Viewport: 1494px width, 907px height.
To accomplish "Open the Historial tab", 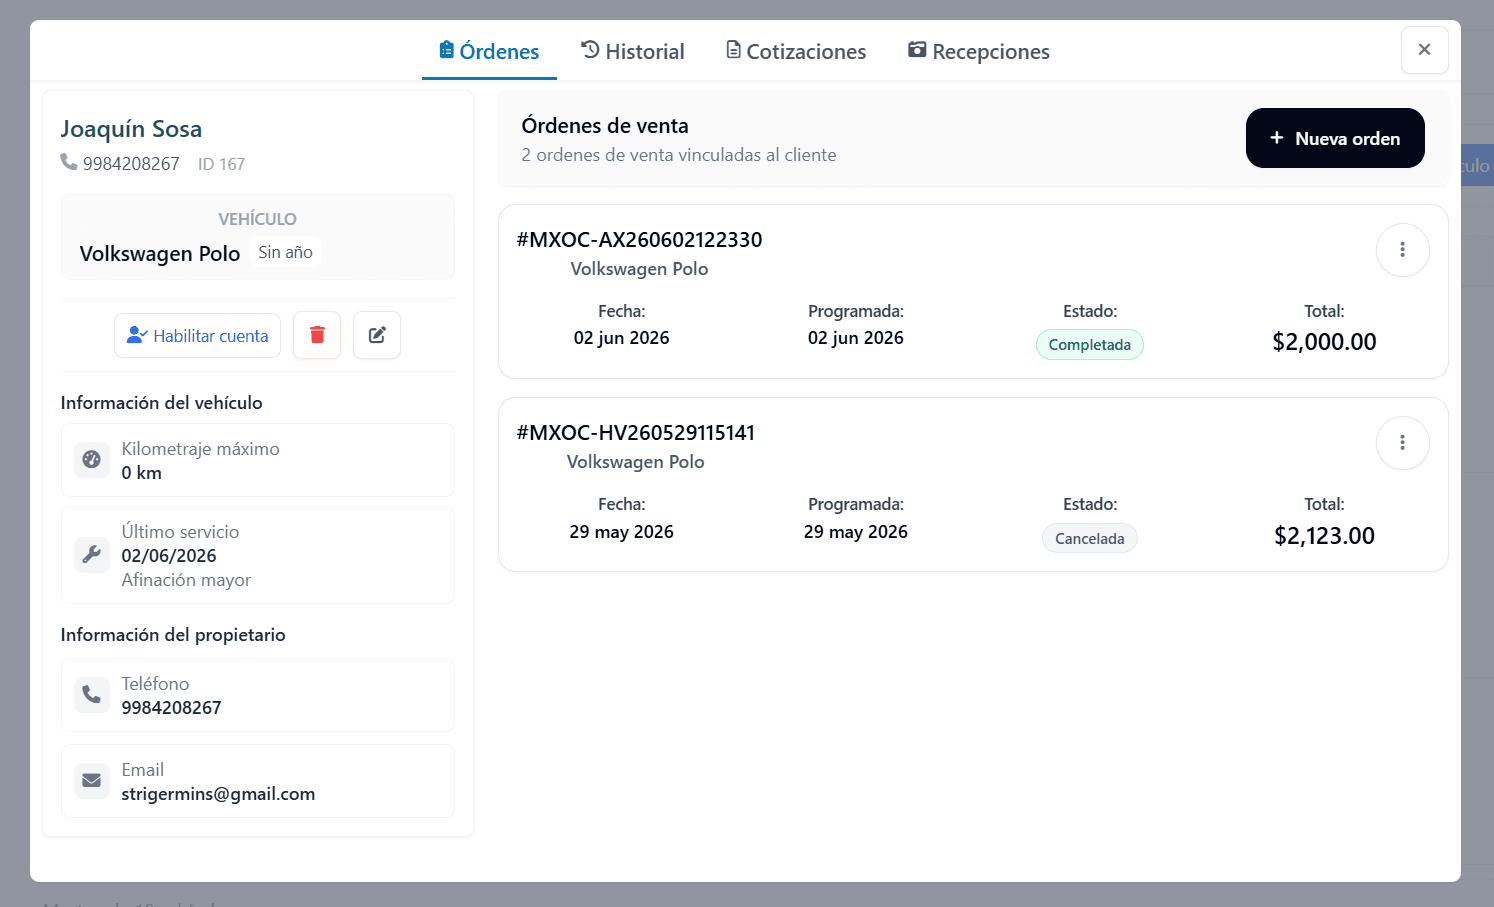I will tap(633, 51).
